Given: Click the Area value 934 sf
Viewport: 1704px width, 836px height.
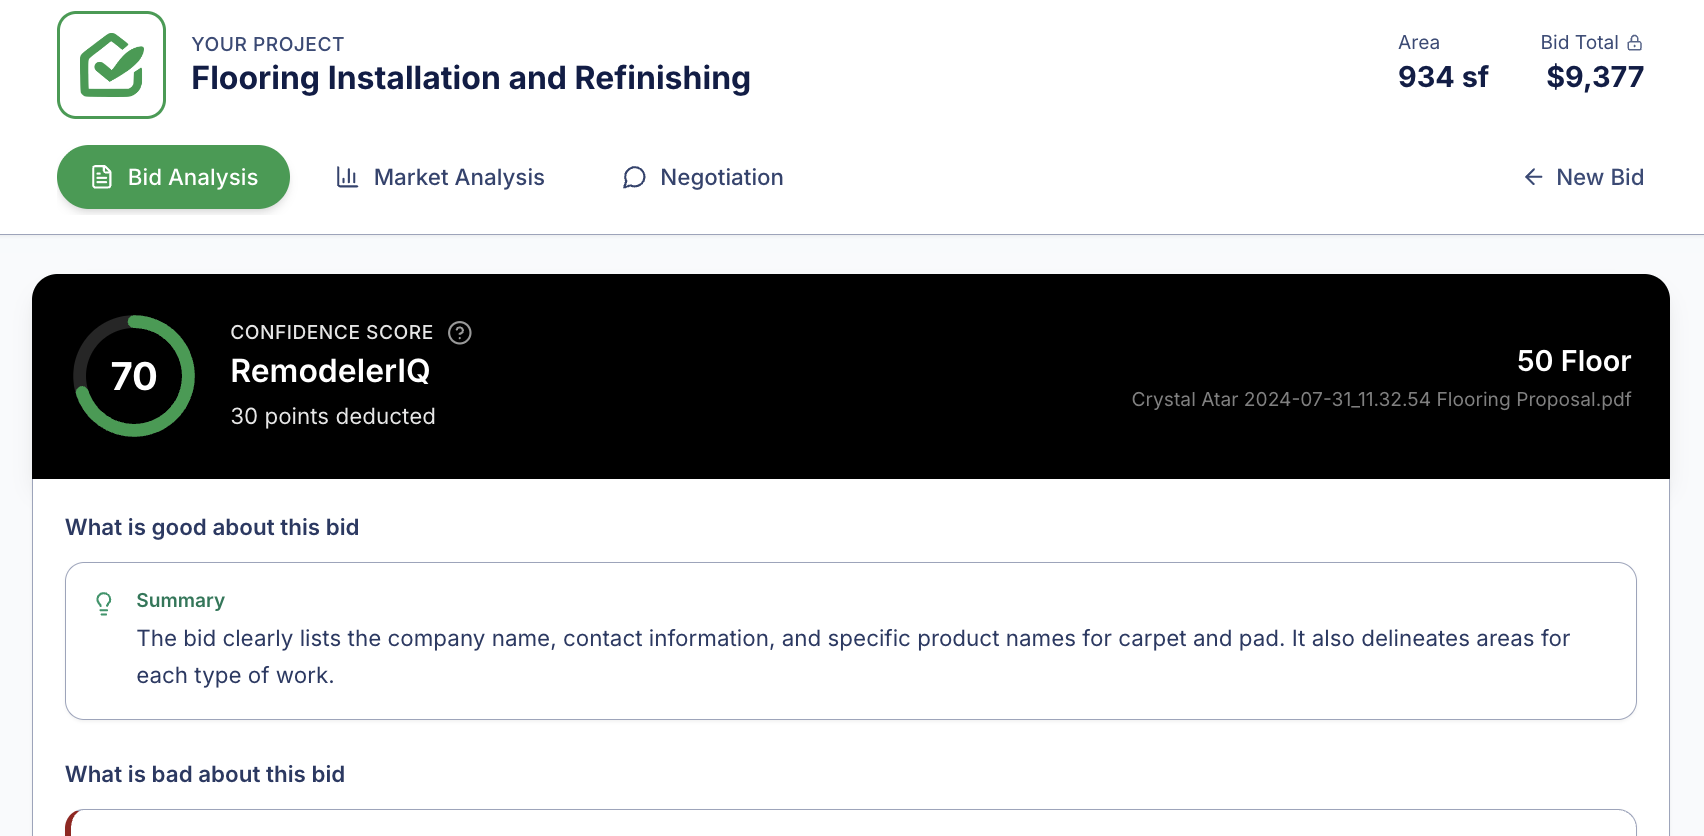Looking at the screenshot, I should (x=1443, y=77).
